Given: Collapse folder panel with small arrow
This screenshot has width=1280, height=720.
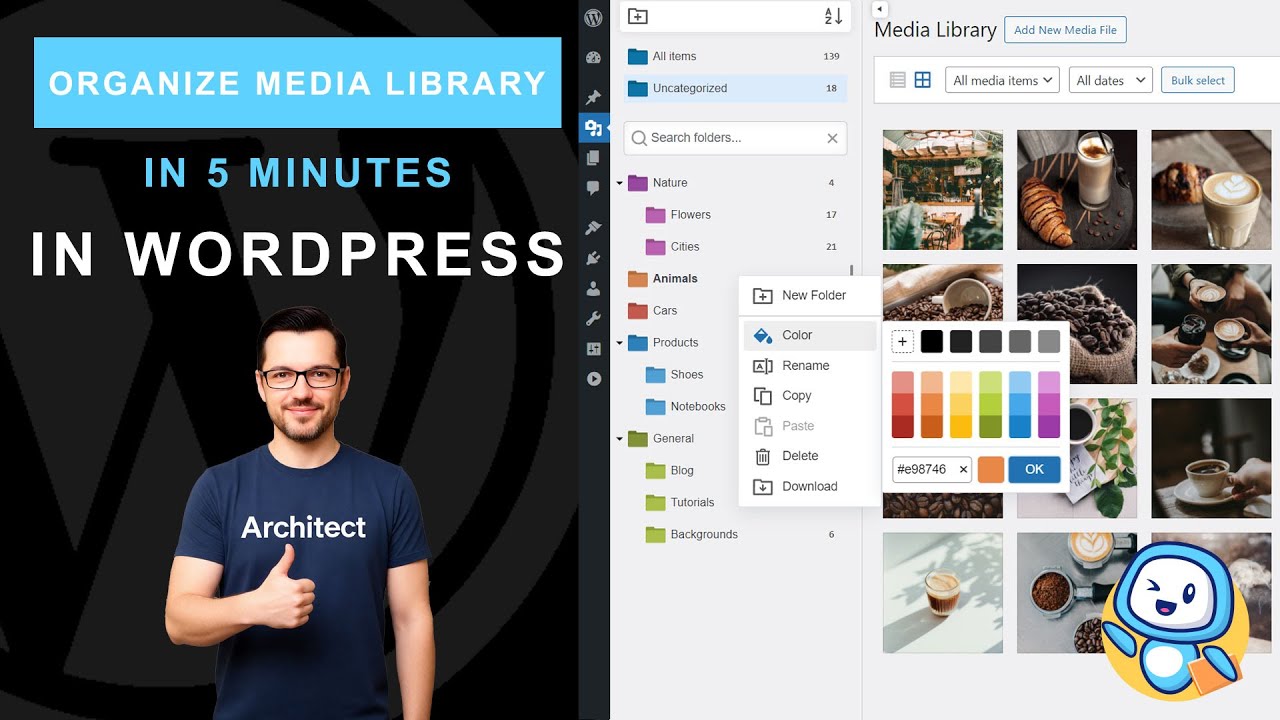Looking at the screenshot, I should [879, 9].
